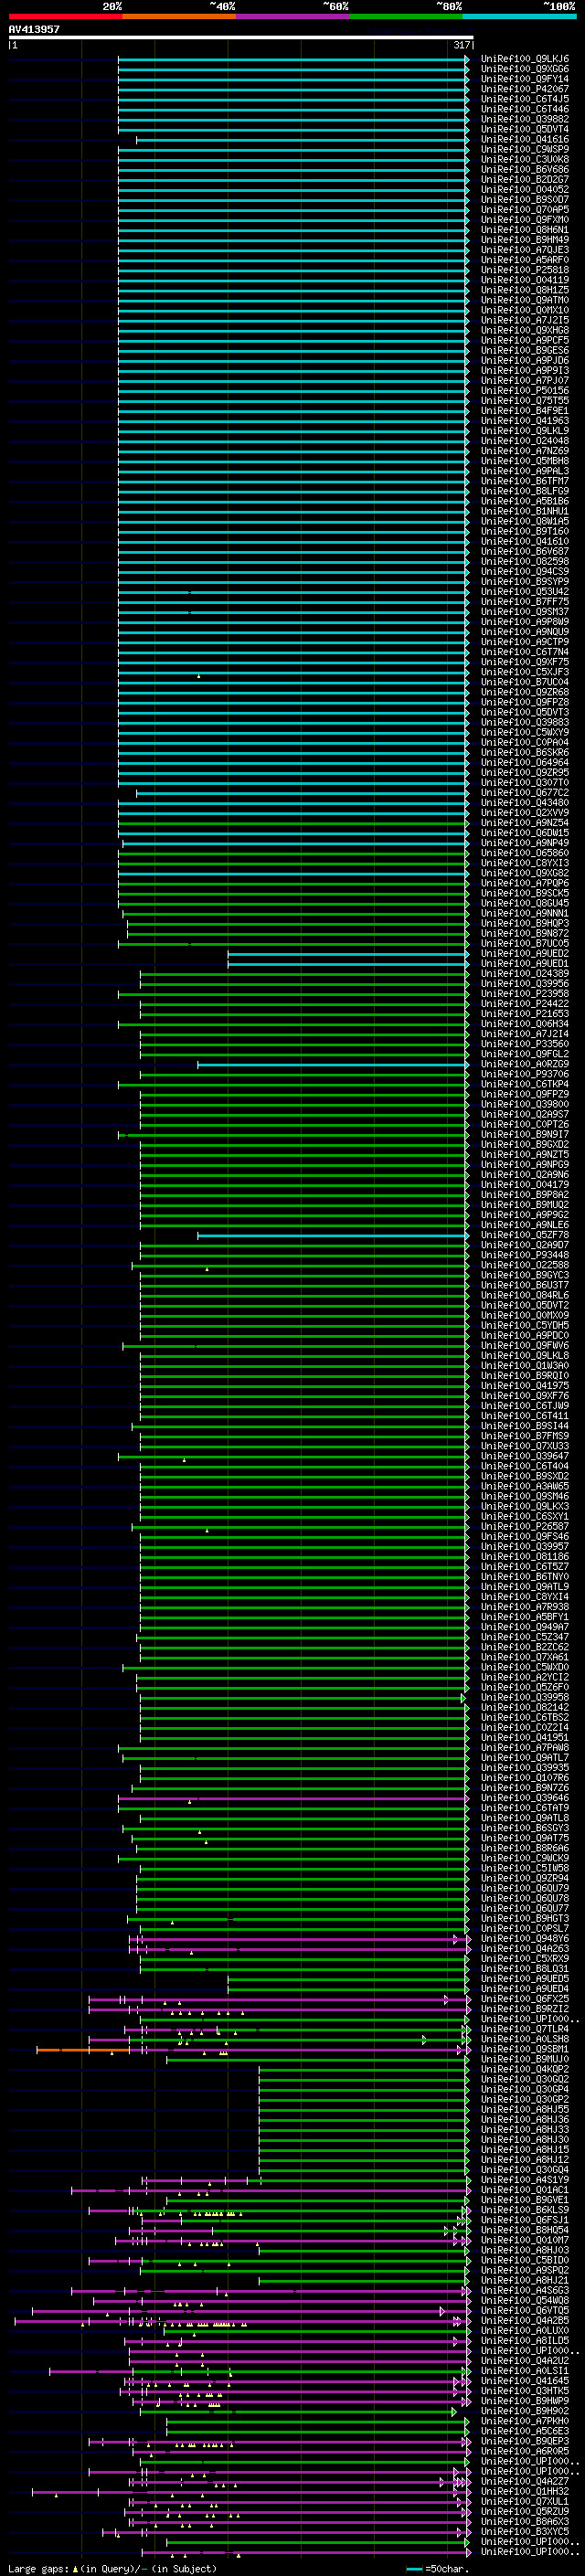
Task: Click the cyan ~100% identity legend segment
Action: (x=519, y=16)
